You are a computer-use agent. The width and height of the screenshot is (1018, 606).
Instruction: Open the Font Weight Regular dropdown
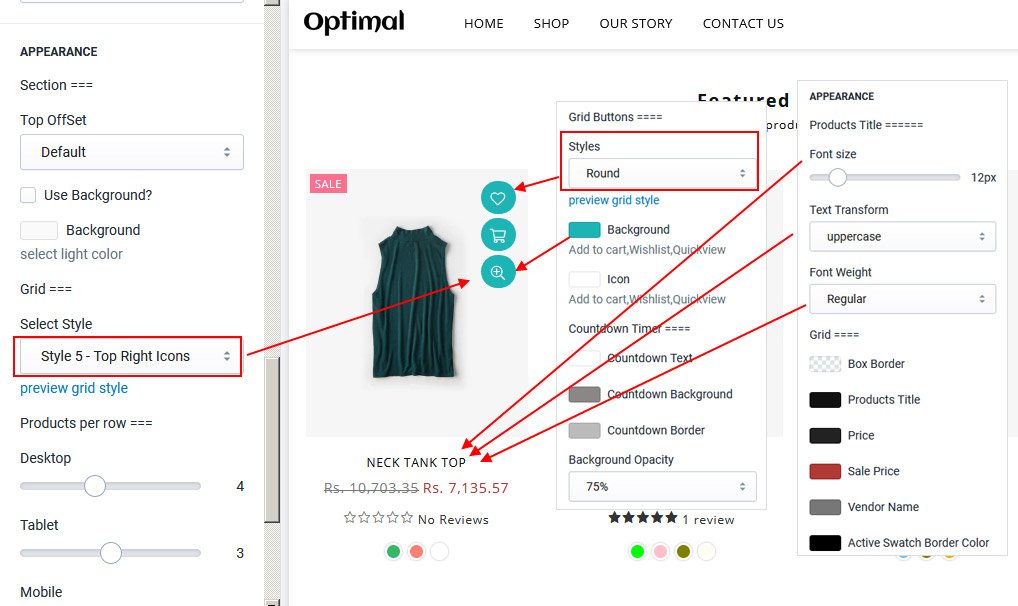click(902, 299)
